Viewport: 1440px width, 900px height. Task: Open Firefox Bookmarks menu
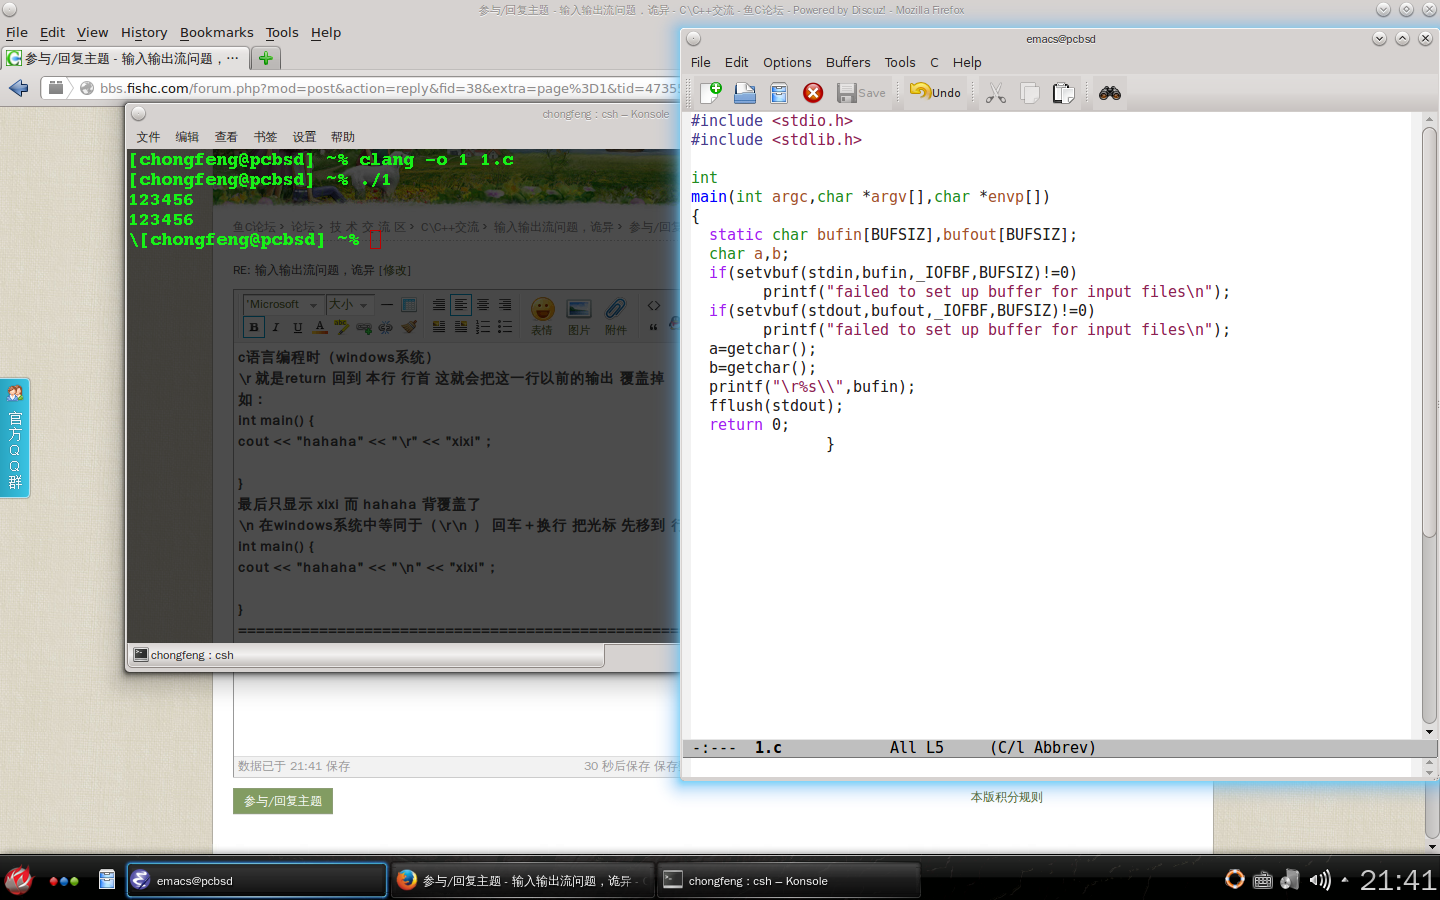pyautogui.click(x=217, y=33)
